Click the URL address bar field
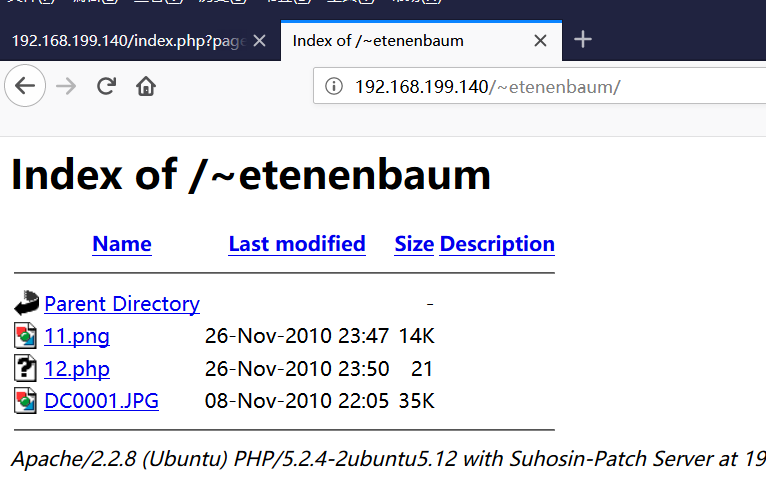Screen dimensions: 766x501 [x=539, y=86]
